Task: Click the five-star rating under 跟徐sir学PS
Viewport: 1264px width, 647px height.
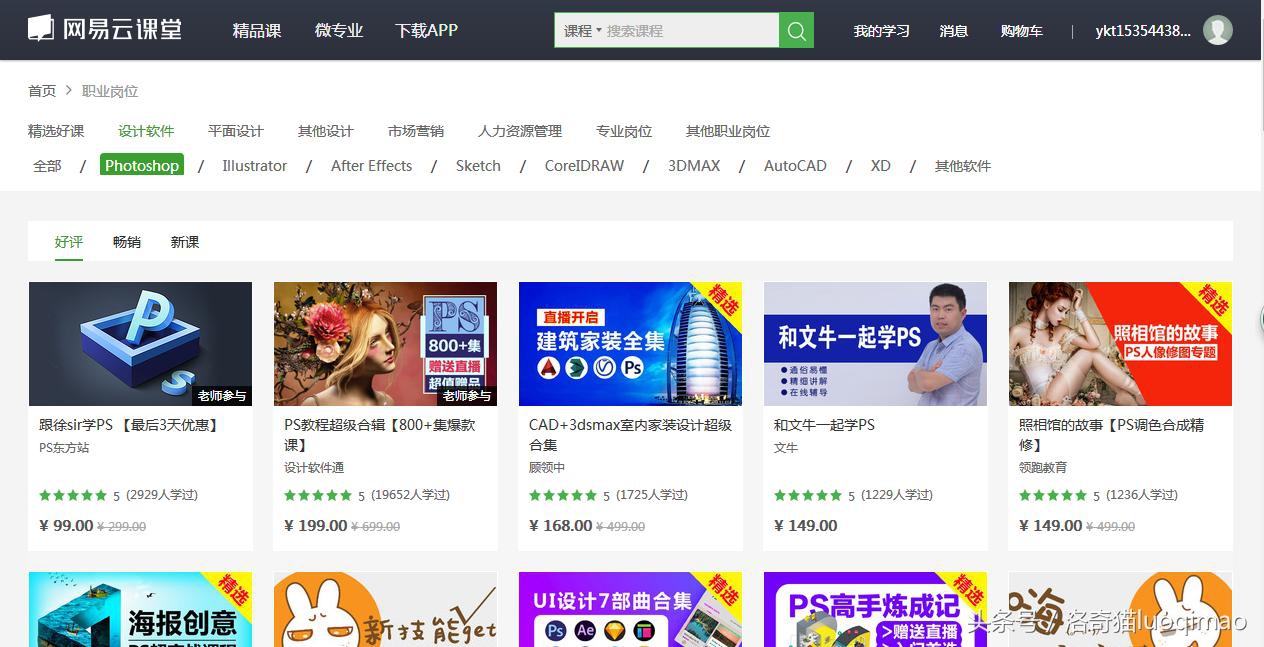Action: click(71, 494)
